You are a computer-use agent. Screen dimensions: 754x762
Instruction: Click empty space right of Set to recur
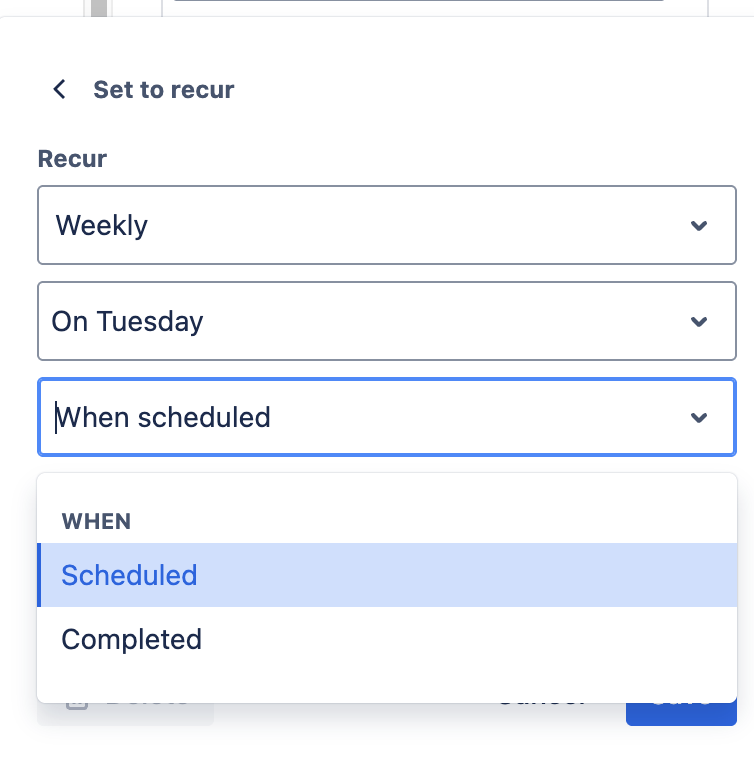pyautogui.click(x=480, y=90)
